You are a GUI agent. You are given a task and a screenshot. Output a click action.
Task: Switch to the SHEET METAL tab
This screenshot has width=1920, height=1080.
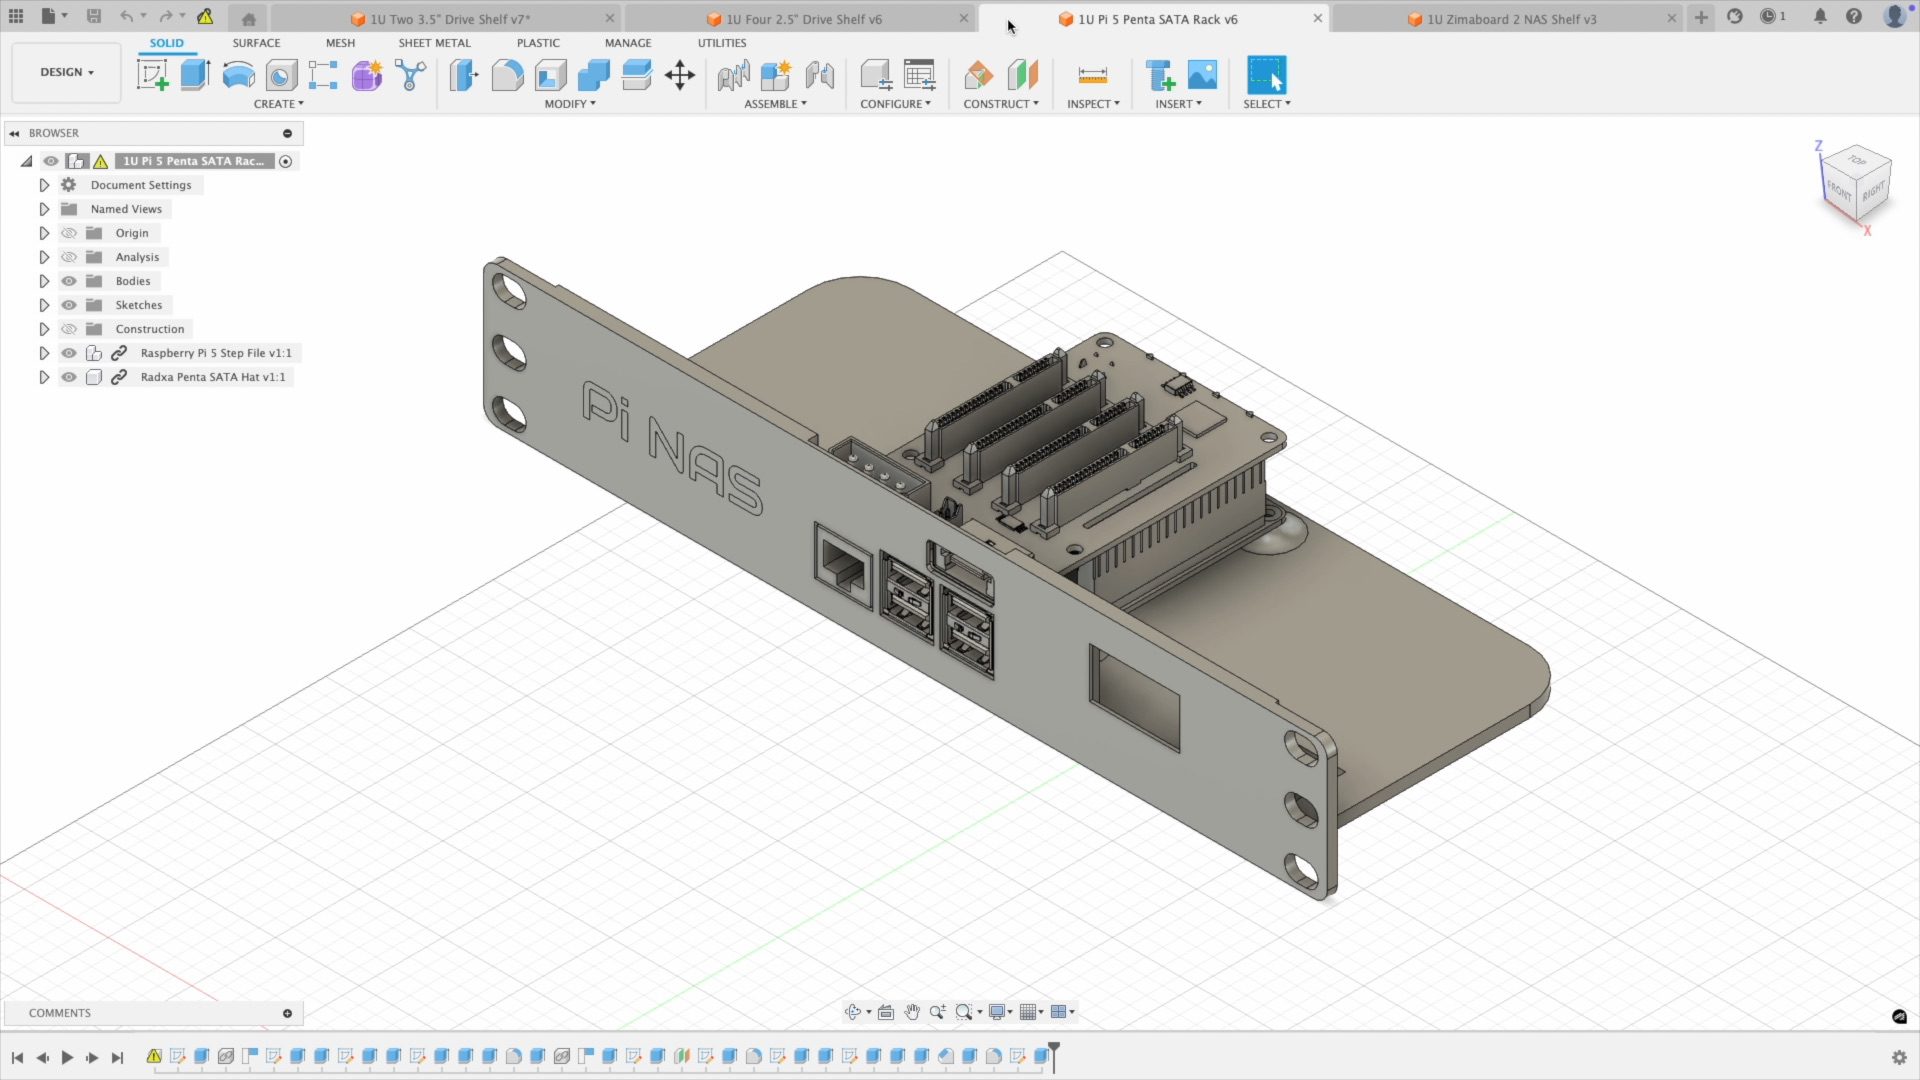coord(434,43)
